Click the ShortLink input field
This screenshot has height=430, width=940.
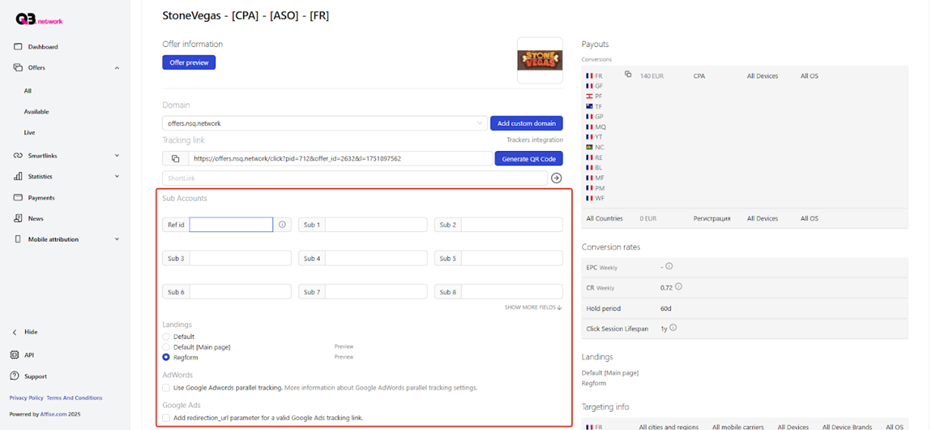pos(355,178)
